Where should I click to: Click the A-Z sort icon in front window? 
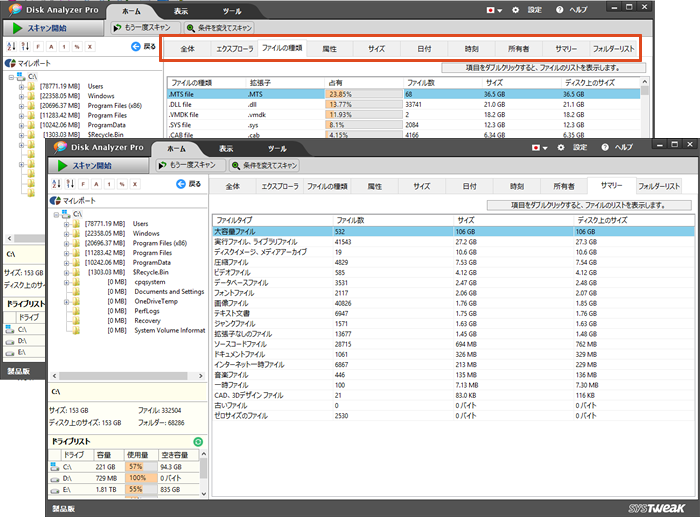click(57, 184)
